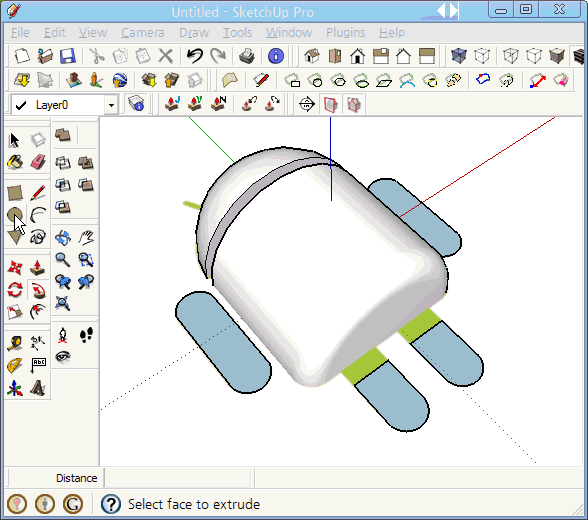Pick the Protractor tool
The width and height of the screenshot is (588, 520).
(15, 365)
